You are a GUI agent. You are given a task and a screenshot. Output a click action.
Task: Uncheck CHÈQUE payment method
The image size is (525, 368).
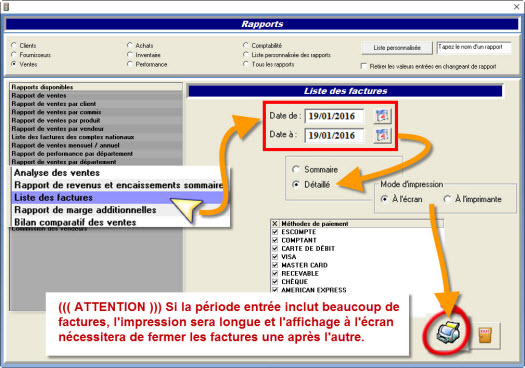(275, 282)
